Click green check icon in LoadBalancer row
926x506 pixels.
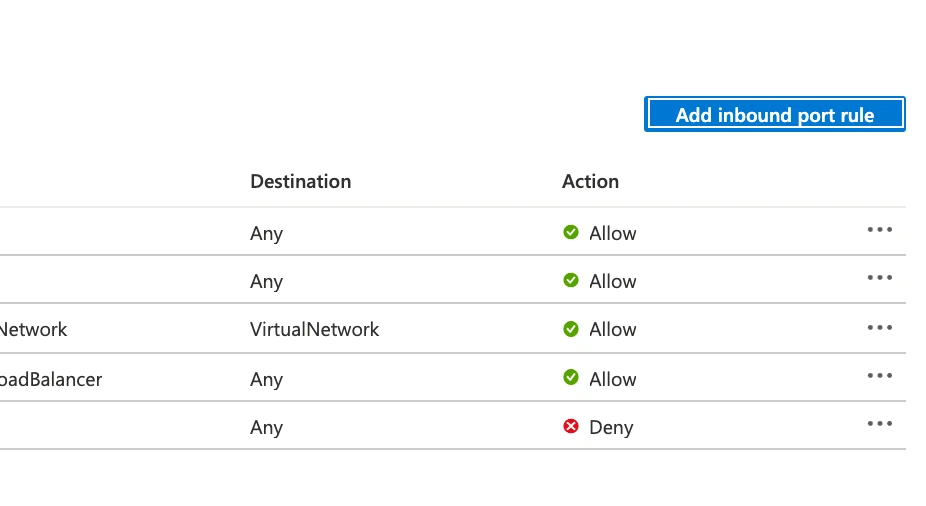click(x=570, y=377)
